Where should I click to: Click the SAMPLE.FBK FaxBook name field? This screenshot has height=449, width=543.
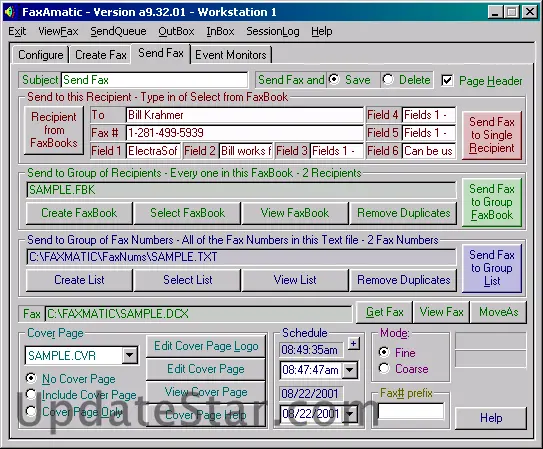[x=241, y=190]
